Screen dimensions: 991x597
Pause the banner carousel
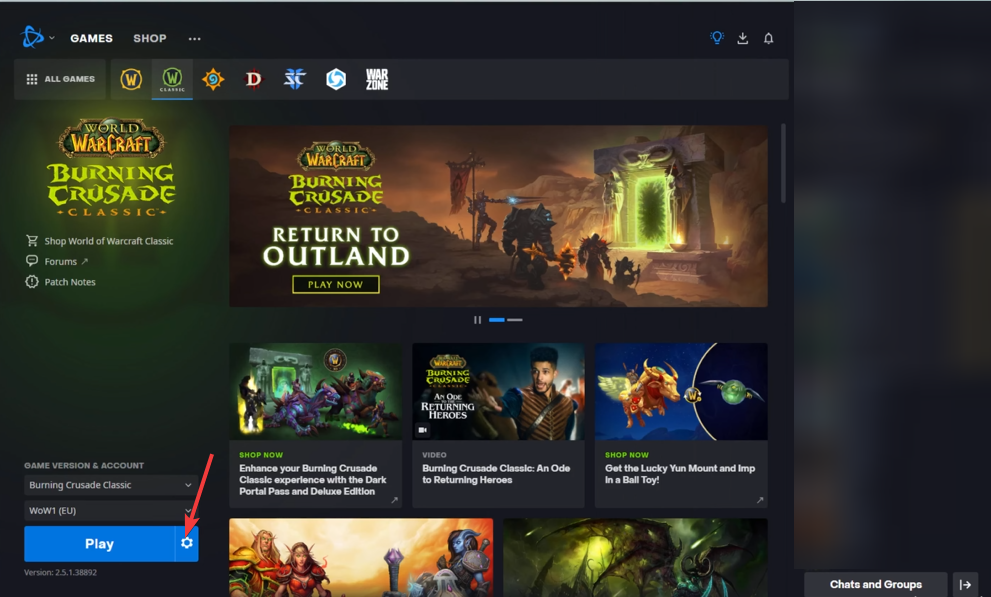coord(477,320)
